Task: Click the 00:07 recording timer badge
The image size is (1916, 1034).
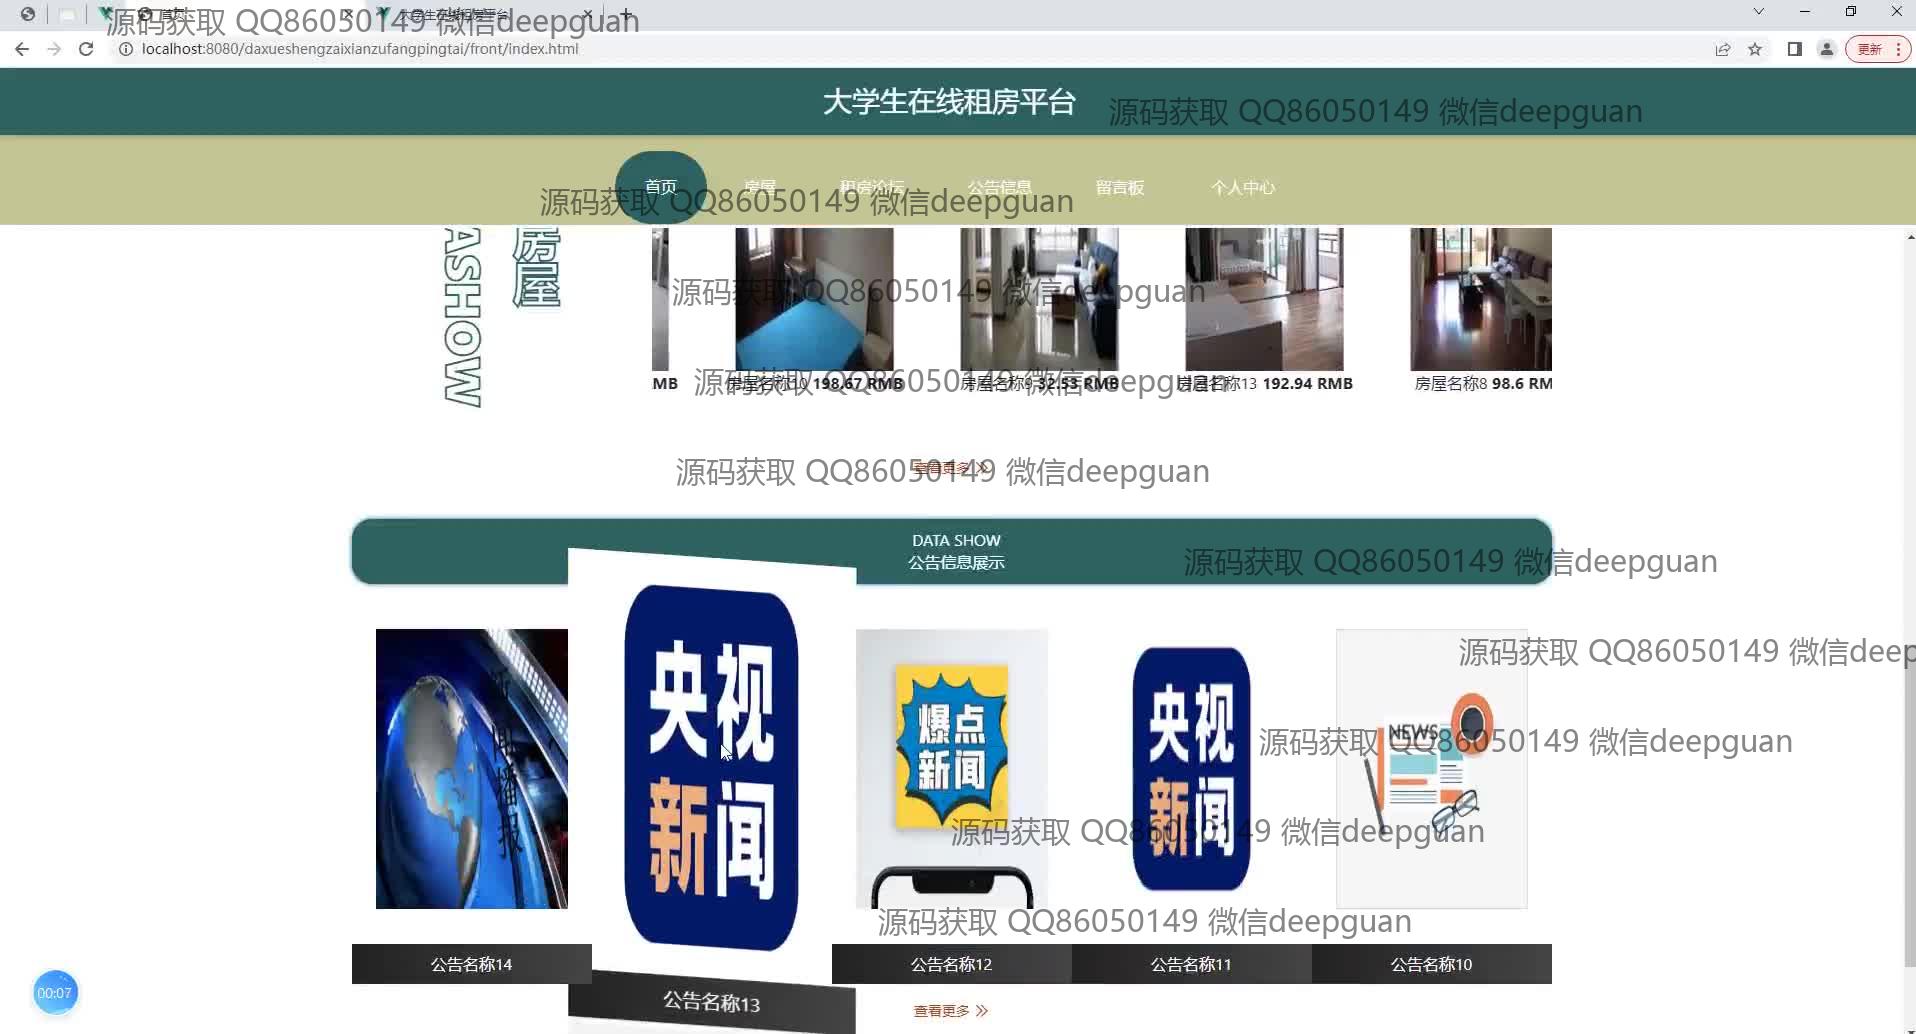Action: (55, 993)
